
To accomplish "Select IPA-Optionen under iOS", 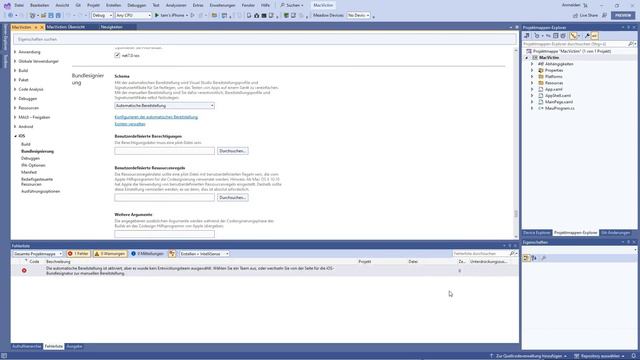I will click(x=33, y=165).
